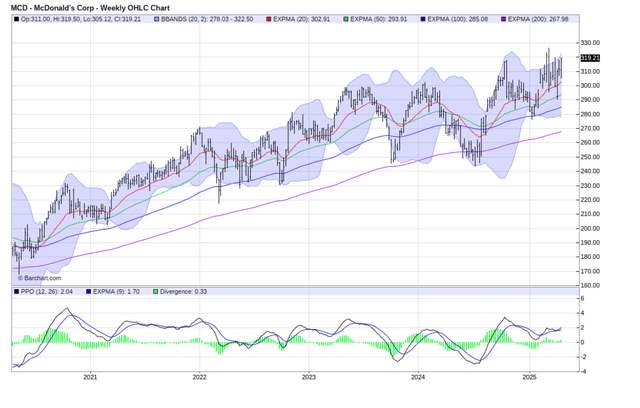Click the 290.00 price axis label
640x408 pixels.
pos(590,100)
